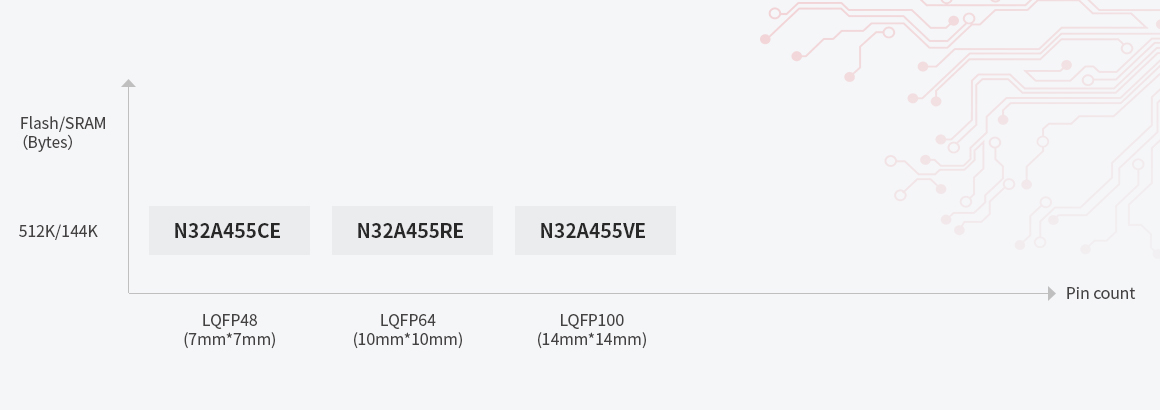Click the Flash/SRAM axis title
This screenshot has width=1160, height=410.
click(63, 124)
